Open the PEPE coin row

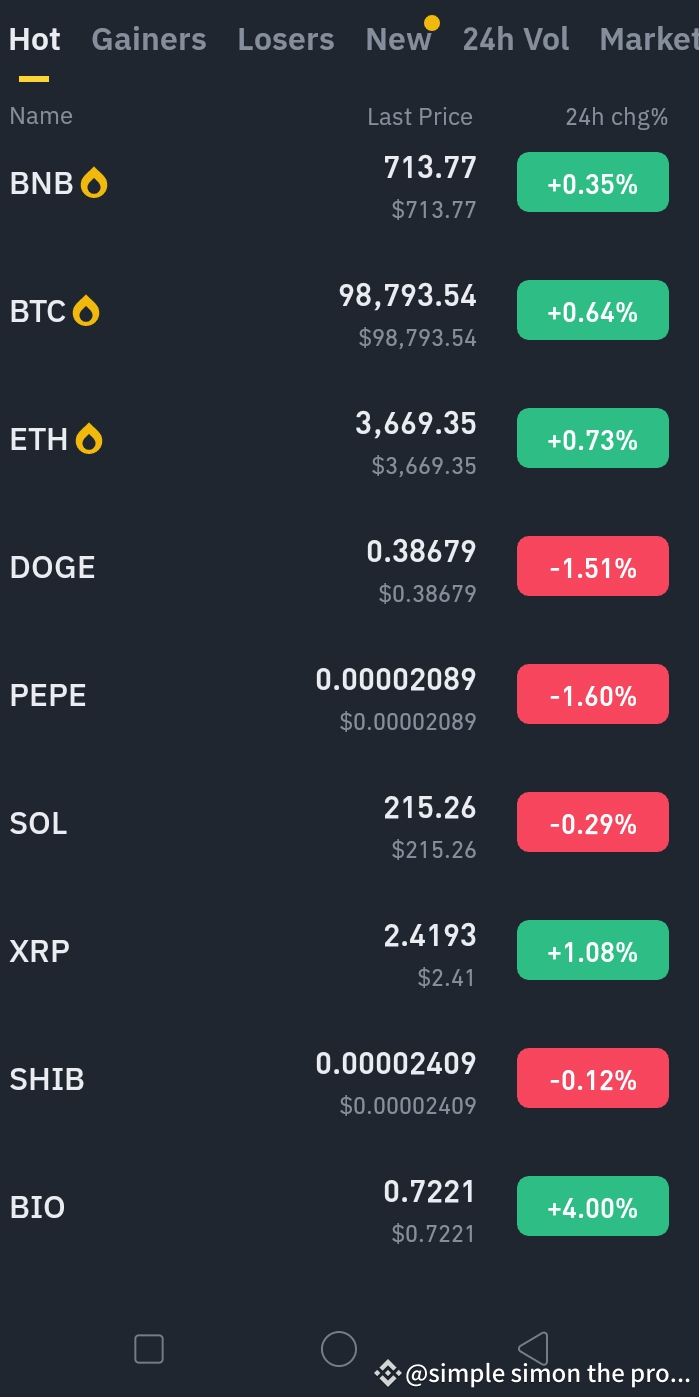click(x=48, y=696)
